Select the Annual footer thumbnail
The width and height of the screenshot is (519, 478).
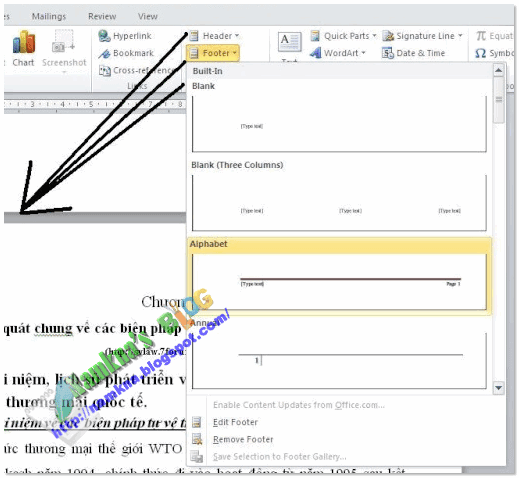[x=339, y=361]
